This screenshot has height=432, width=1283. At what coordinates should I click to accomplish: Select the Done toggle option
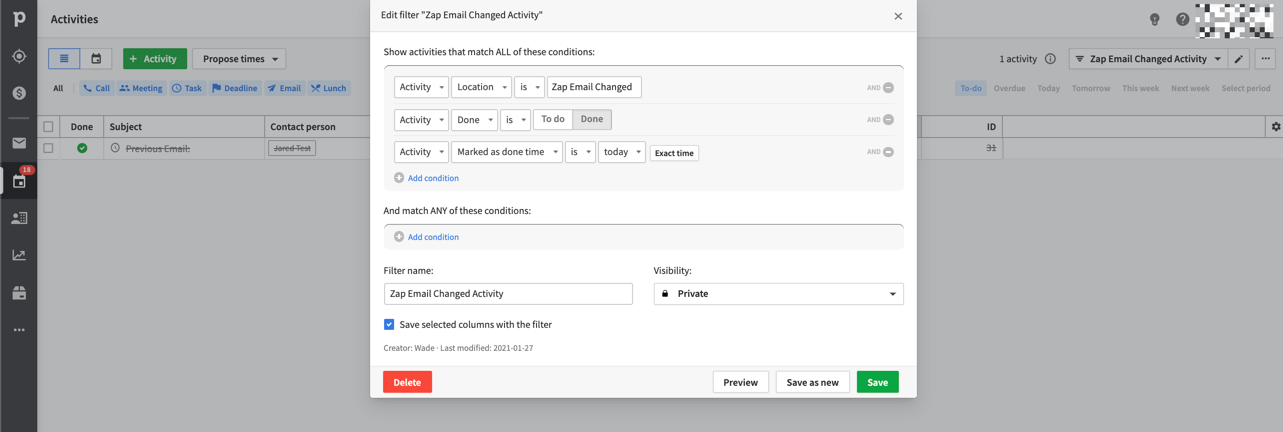[x=592, y=120]
